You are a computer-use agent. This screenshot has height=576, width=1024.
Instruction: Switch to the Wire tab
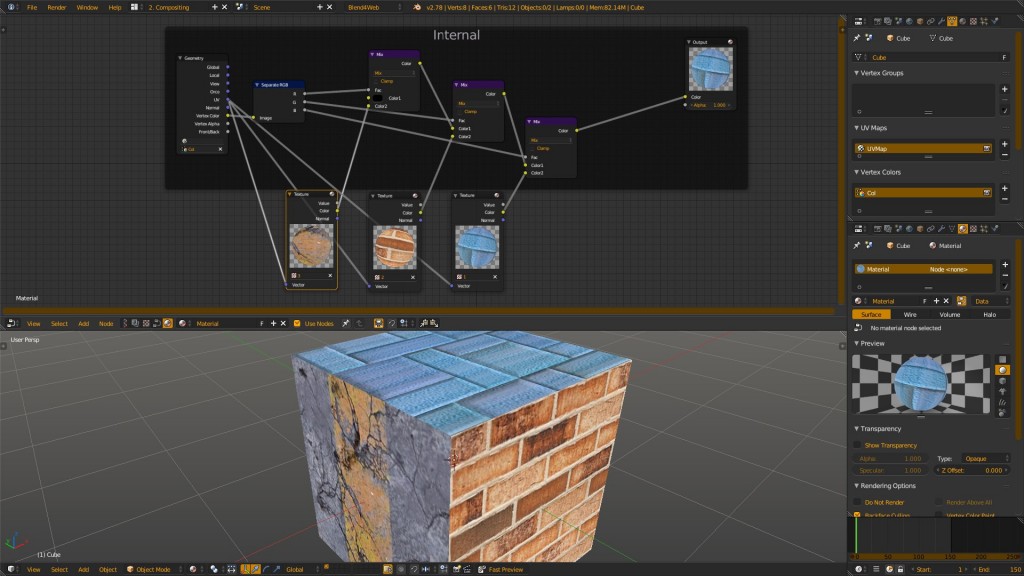pyautogui.click(x=911, y=314)
